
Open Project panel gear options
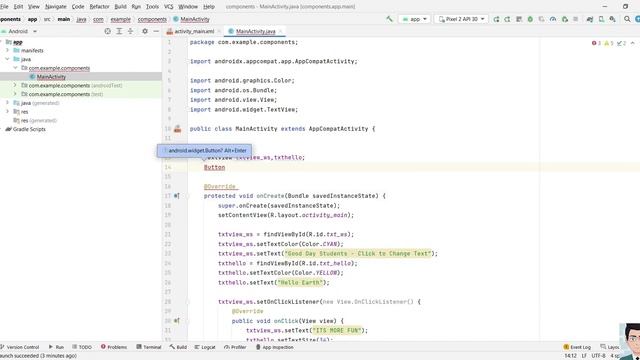(x=145, y=31)
